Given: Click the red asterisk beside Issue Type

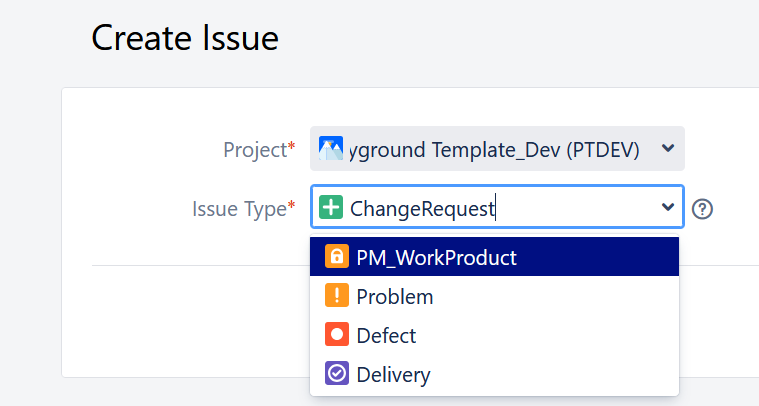Looking at the screenshot, I should coord(291,206).
